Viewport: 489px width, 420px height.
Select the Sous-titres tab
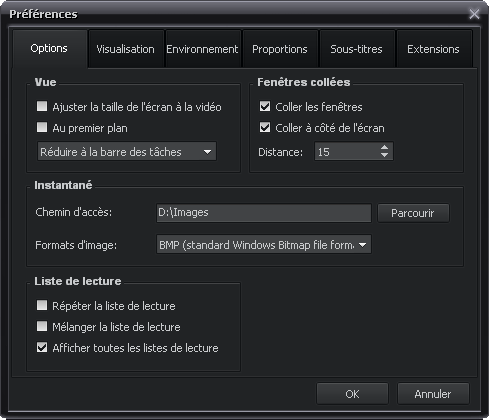point(356,49)
